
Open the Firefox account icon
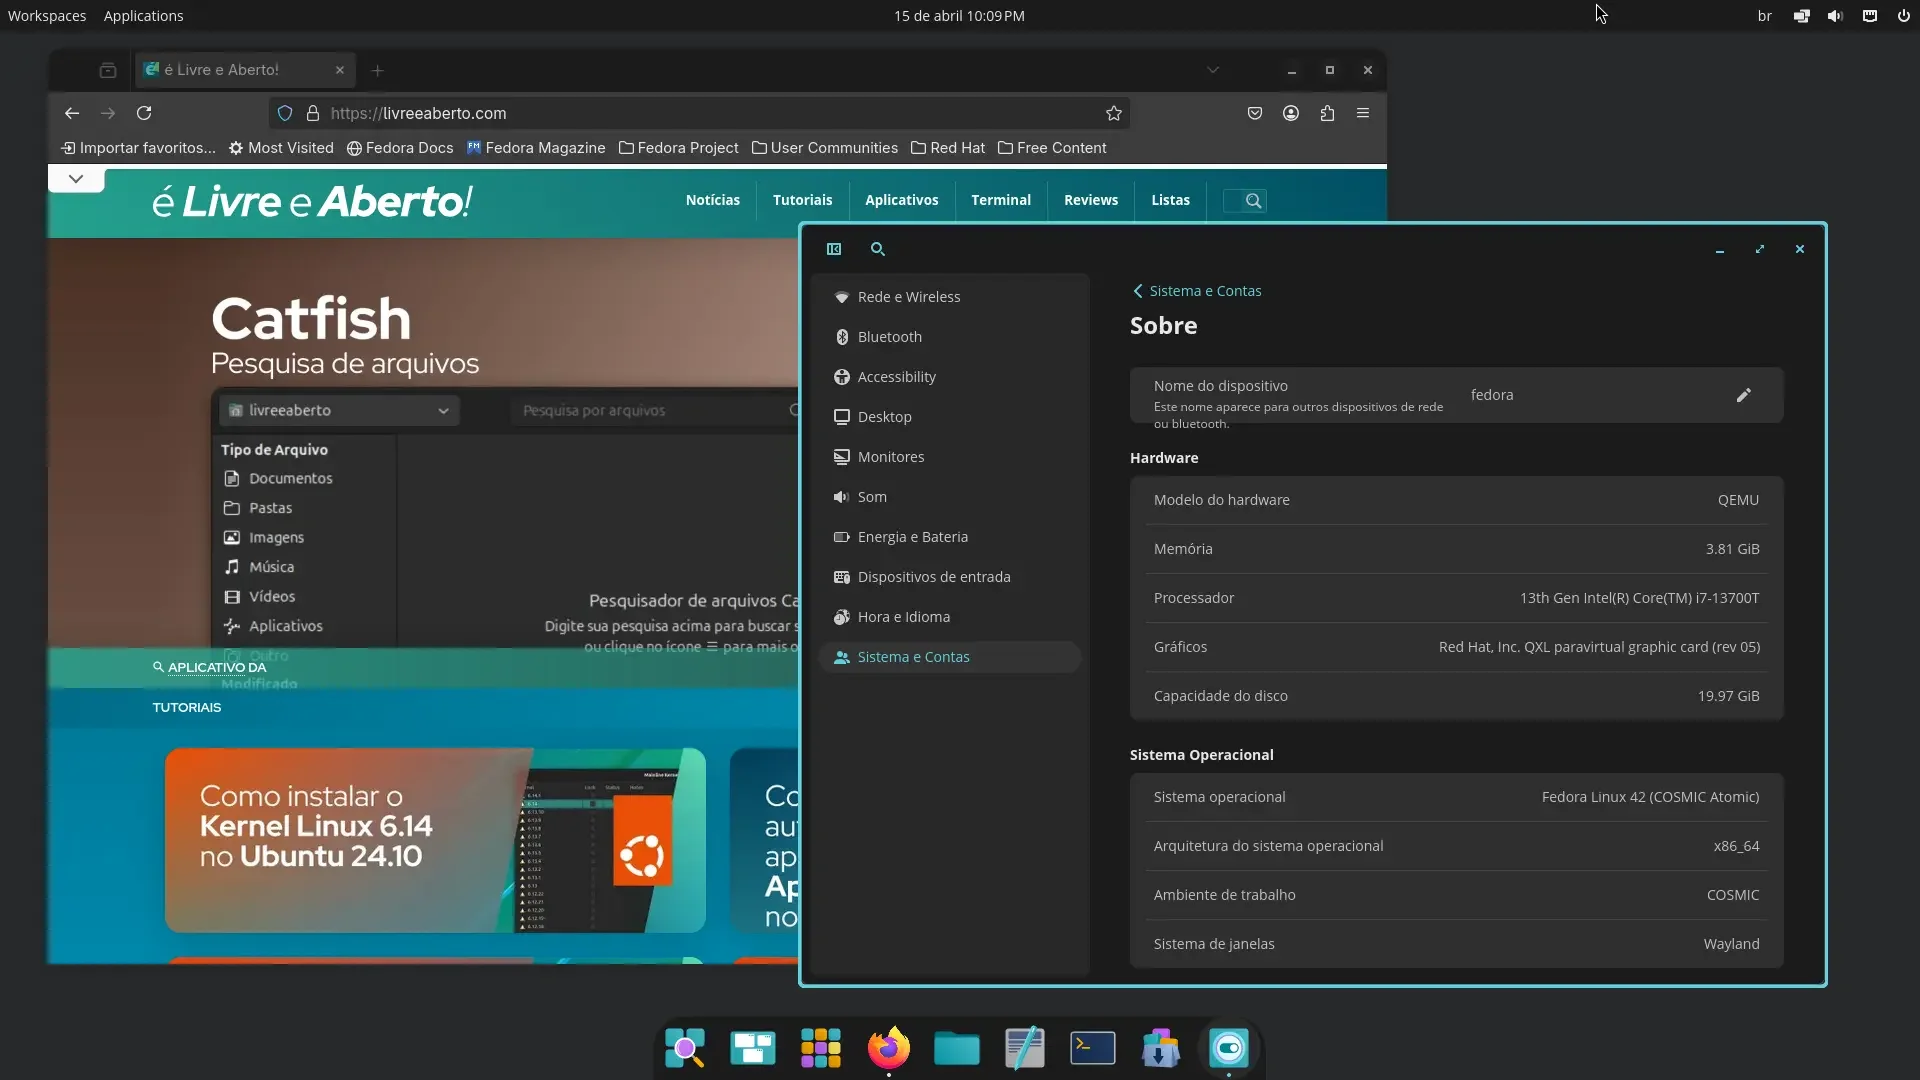click(1291, 113)
